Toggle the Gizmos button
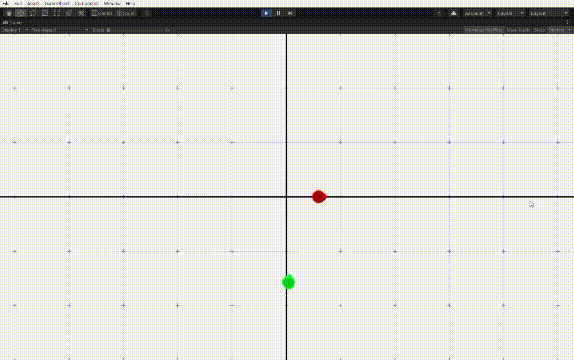 click(556, 30)
